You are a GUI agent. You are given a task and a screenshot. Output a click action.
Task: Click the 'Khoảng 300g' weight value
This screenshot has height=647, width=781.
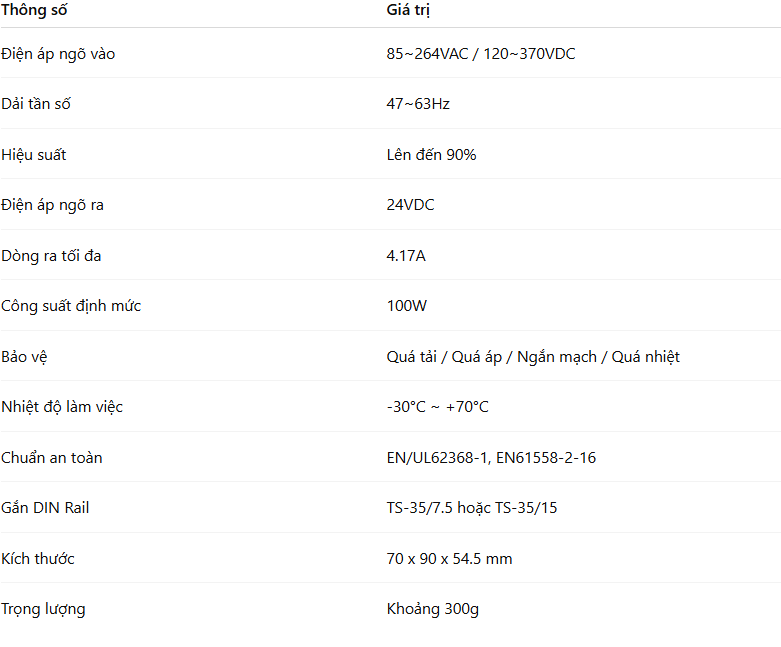point(432,609)
